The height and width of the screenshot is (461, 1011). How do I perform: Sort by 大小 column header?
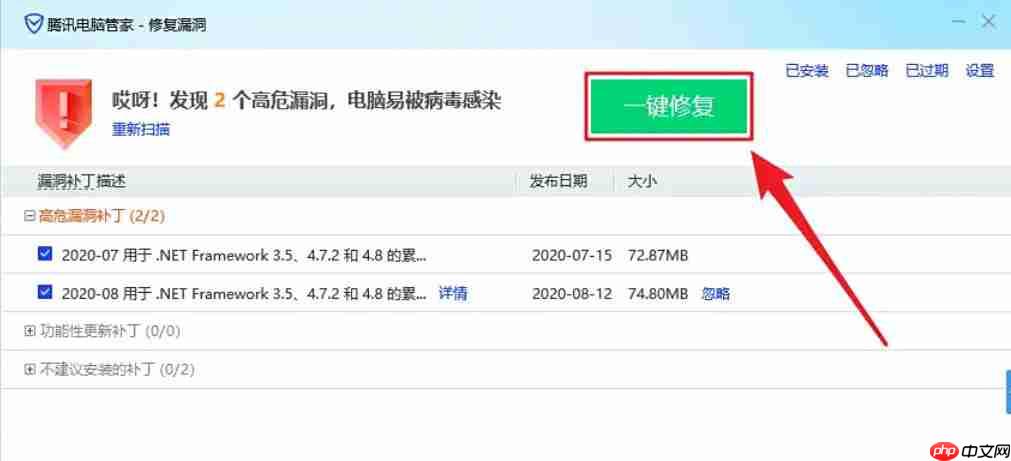642,181
